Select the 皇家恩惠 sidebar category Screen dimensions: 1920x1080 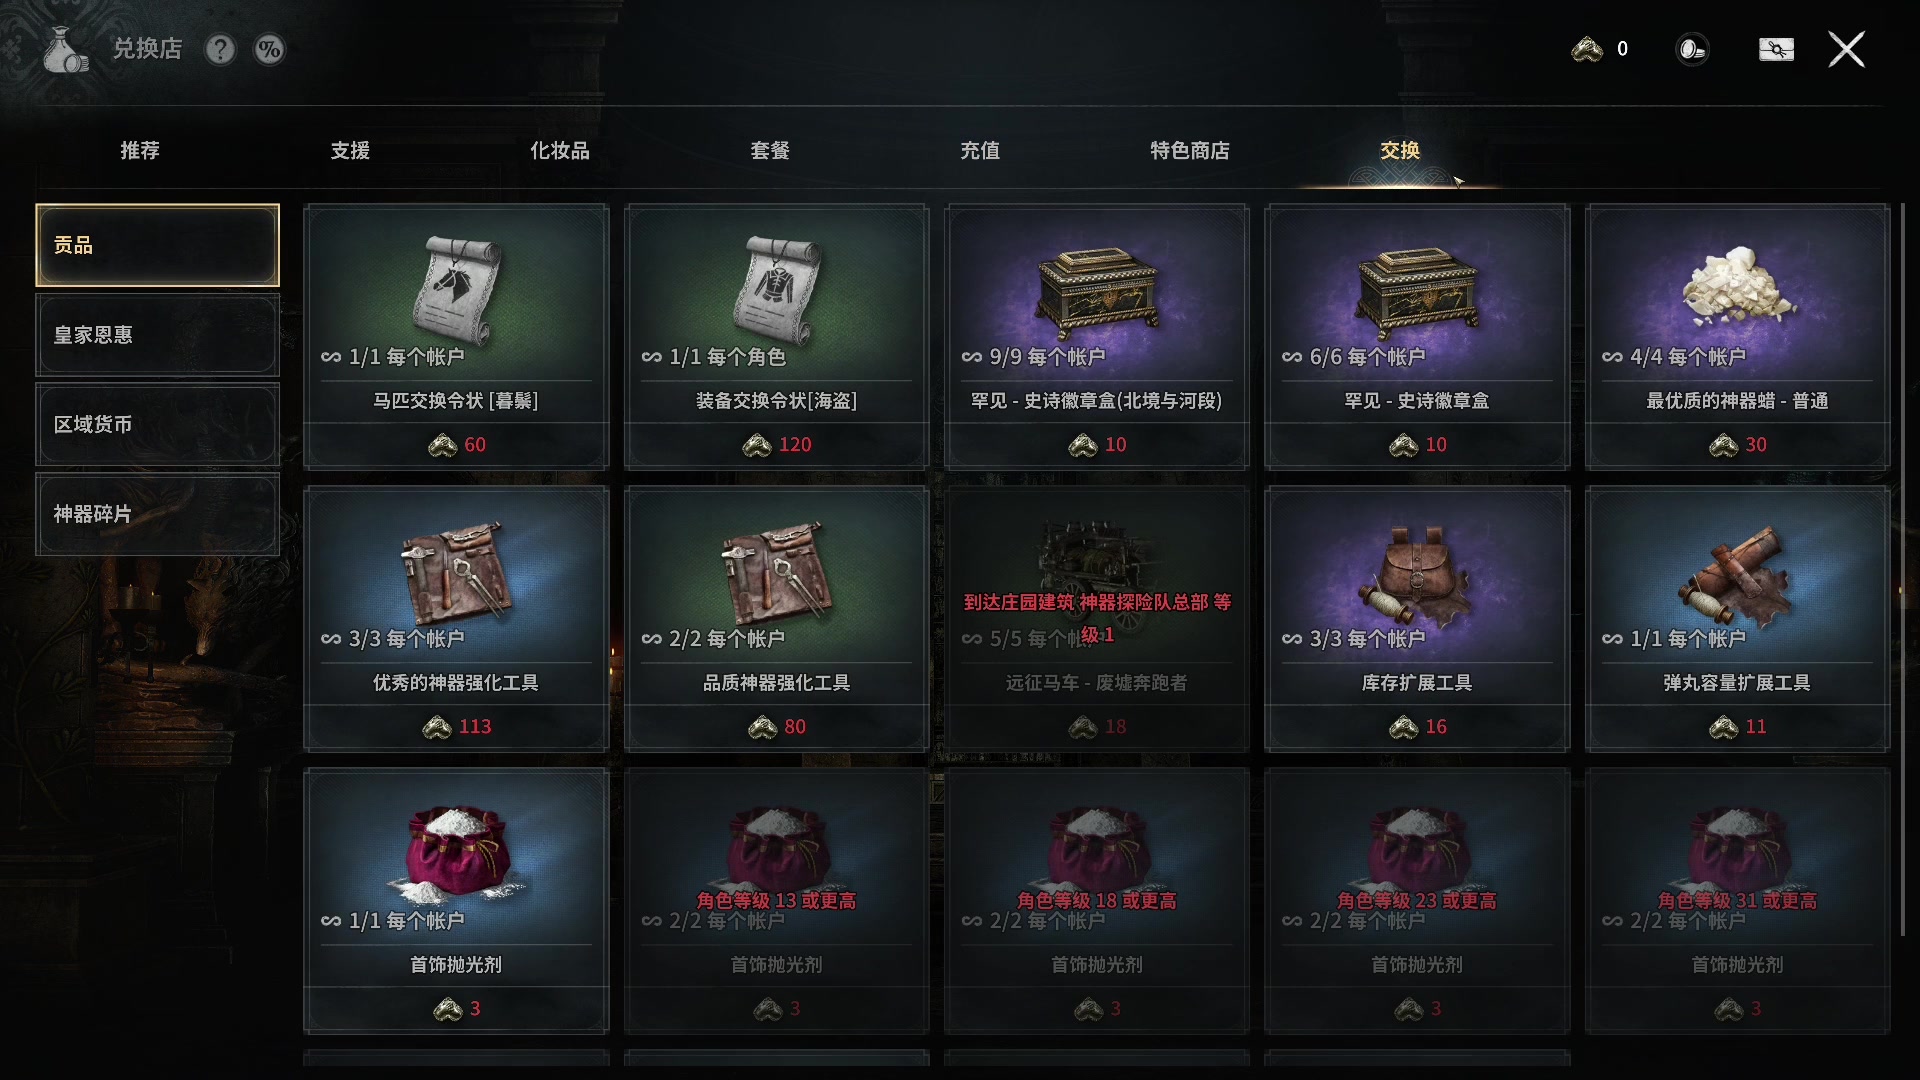(157, 335)
